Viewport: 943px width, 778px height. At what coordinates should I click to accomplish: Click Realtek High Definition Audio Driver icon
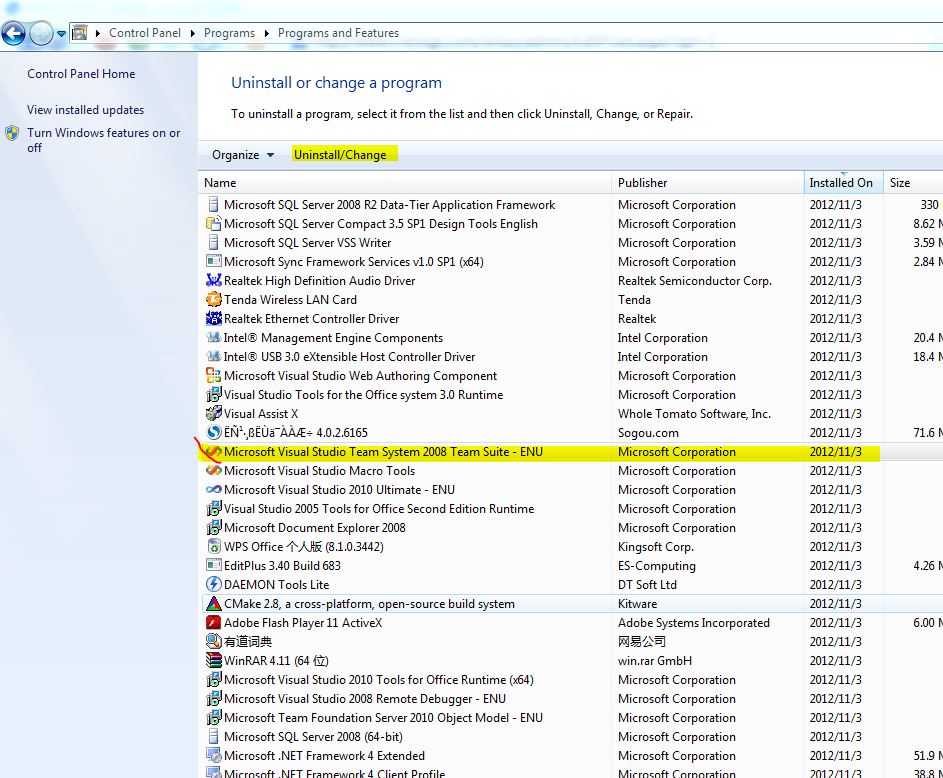click(213, 281)
